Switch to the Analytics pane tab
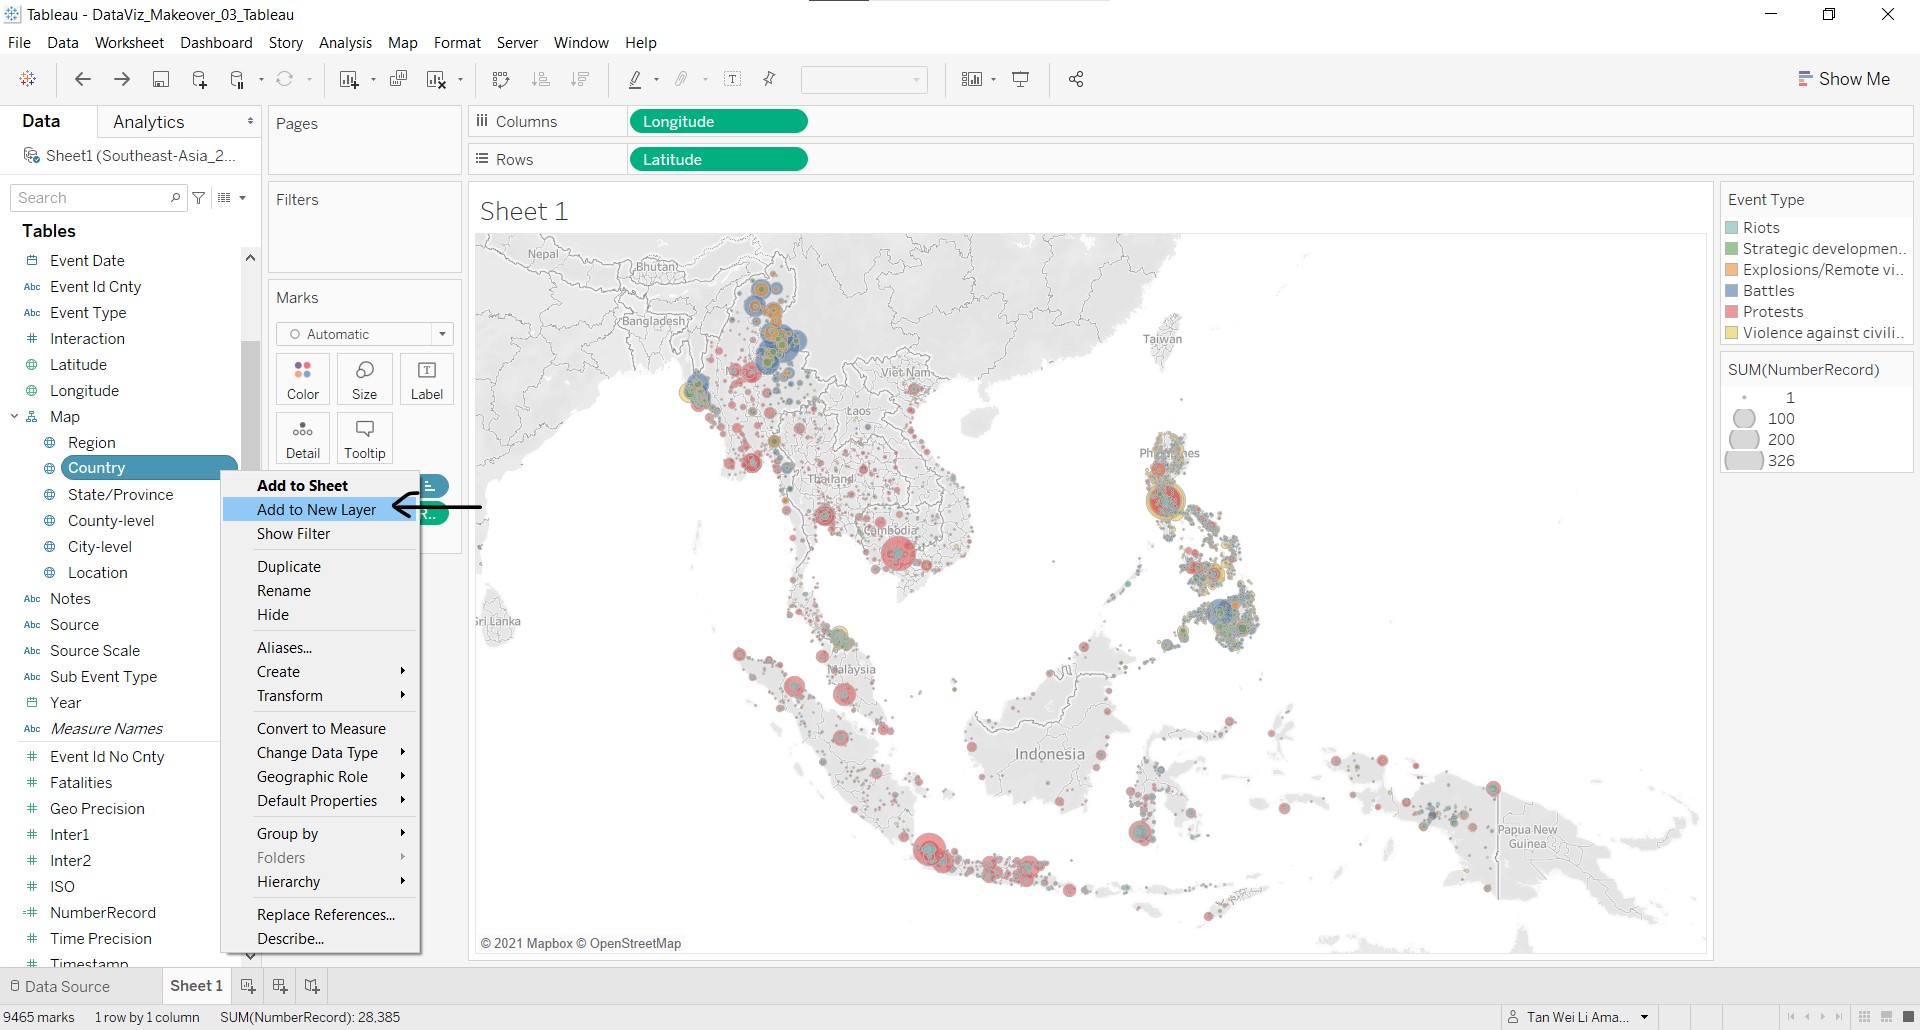 click(x=149, y=122)
